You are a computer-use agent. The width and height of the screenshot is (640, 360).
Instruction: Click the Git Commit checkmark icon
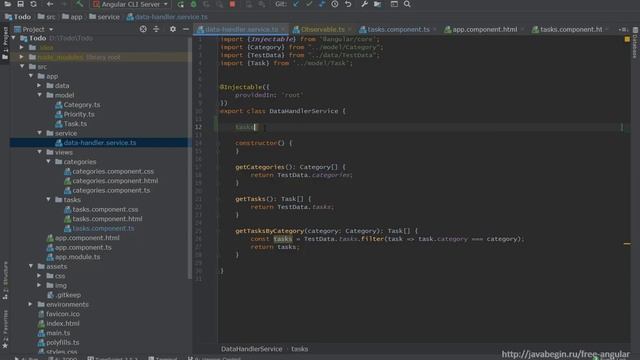[x=309, y=4]
